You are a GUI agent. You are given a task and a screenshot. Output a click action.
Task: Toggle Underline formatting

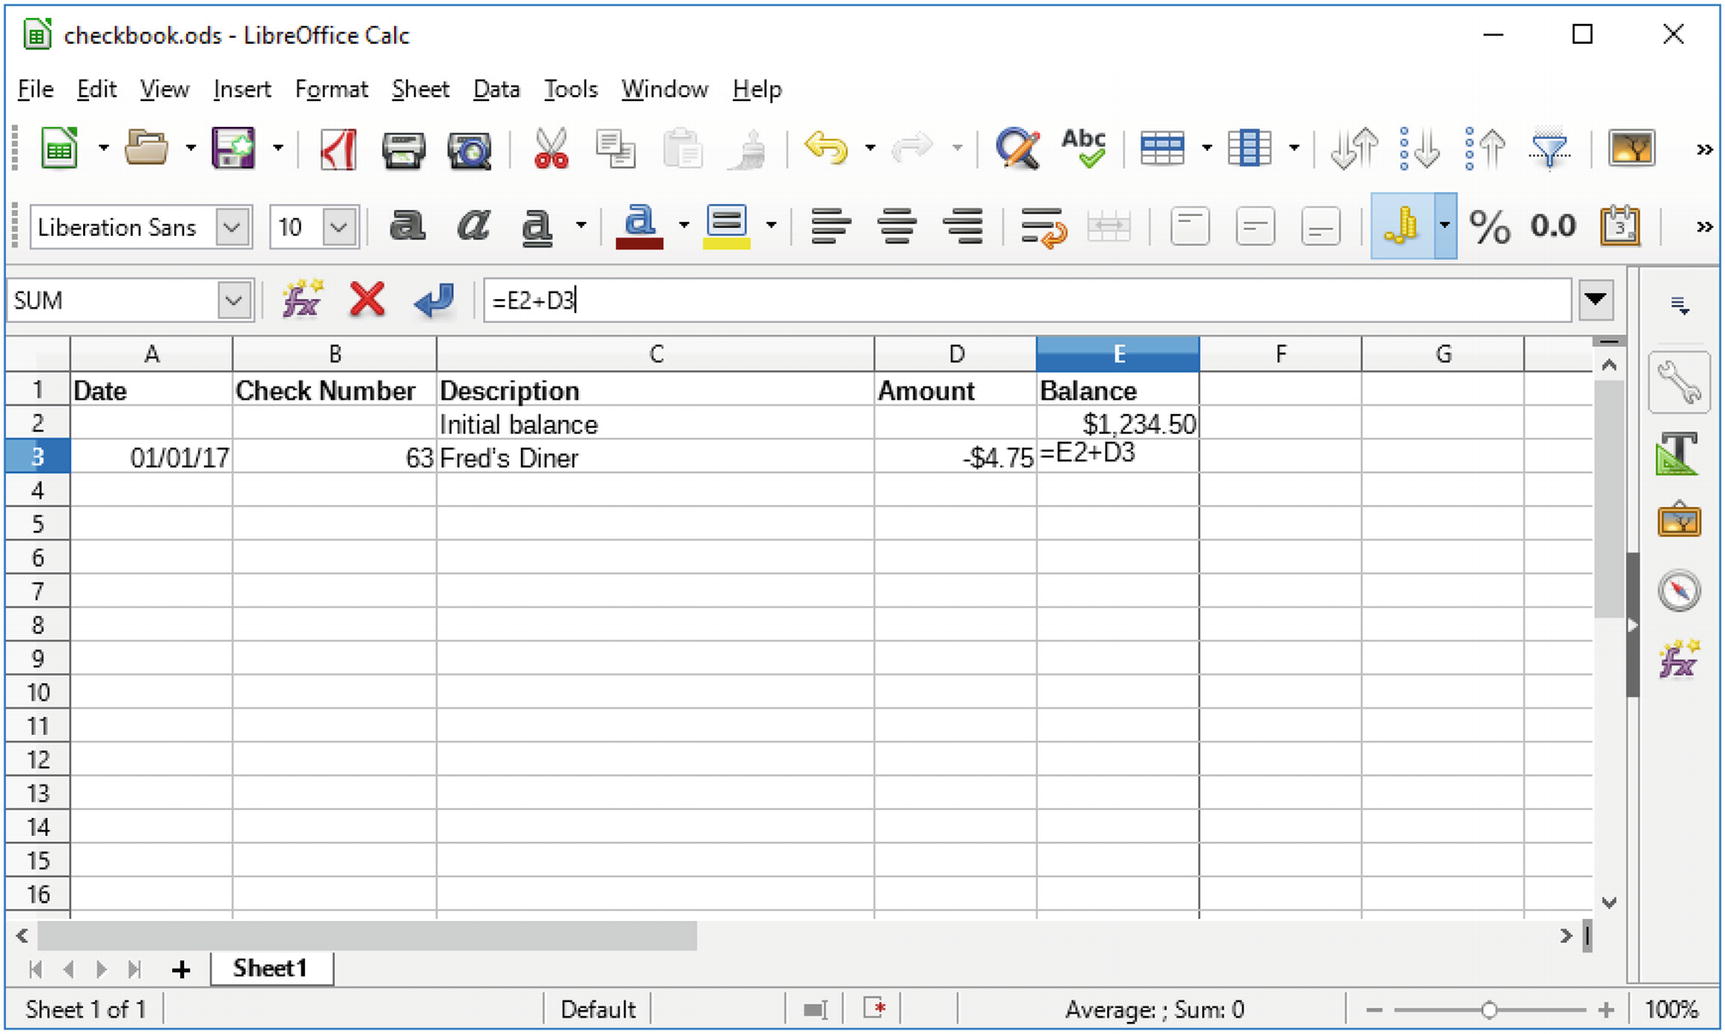(537, 227)
